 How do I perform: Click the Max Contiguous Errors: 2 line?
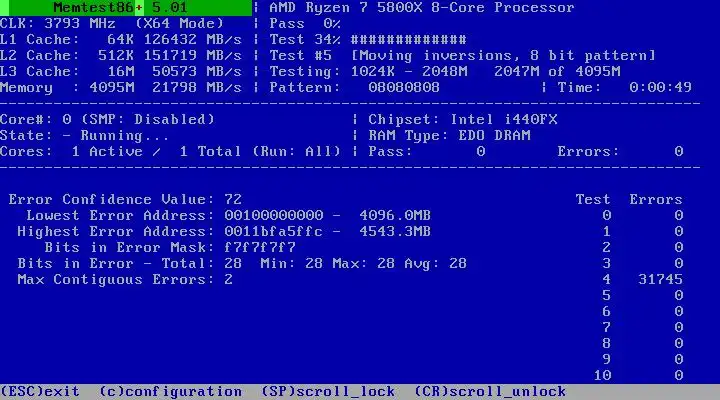[x=125, y=280]
